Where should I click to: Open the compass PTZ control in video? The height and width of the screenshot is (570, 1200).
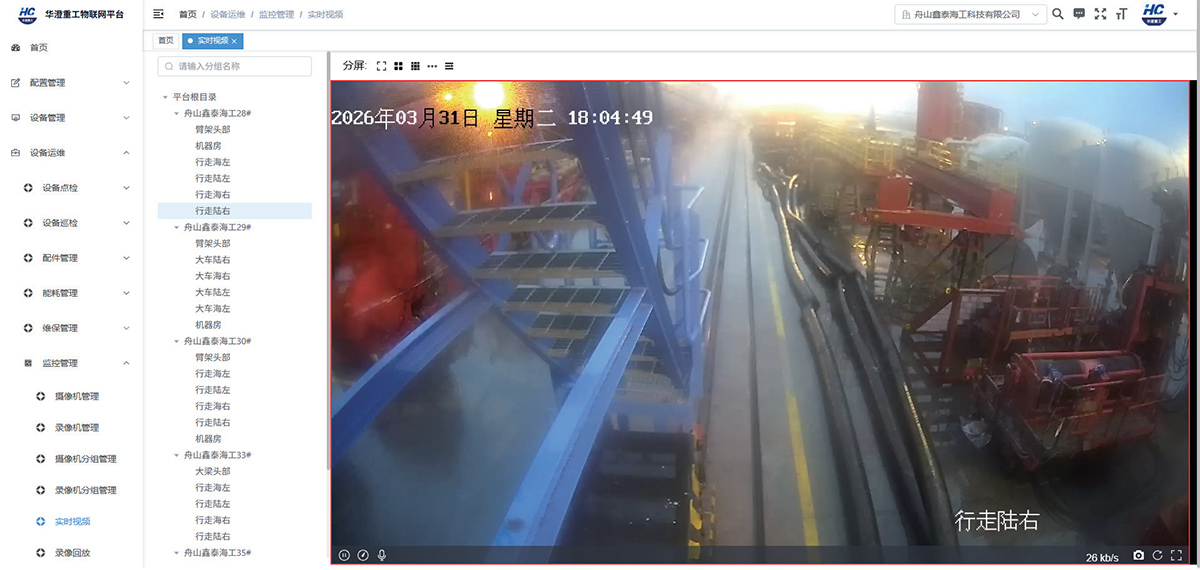[363, 555]
